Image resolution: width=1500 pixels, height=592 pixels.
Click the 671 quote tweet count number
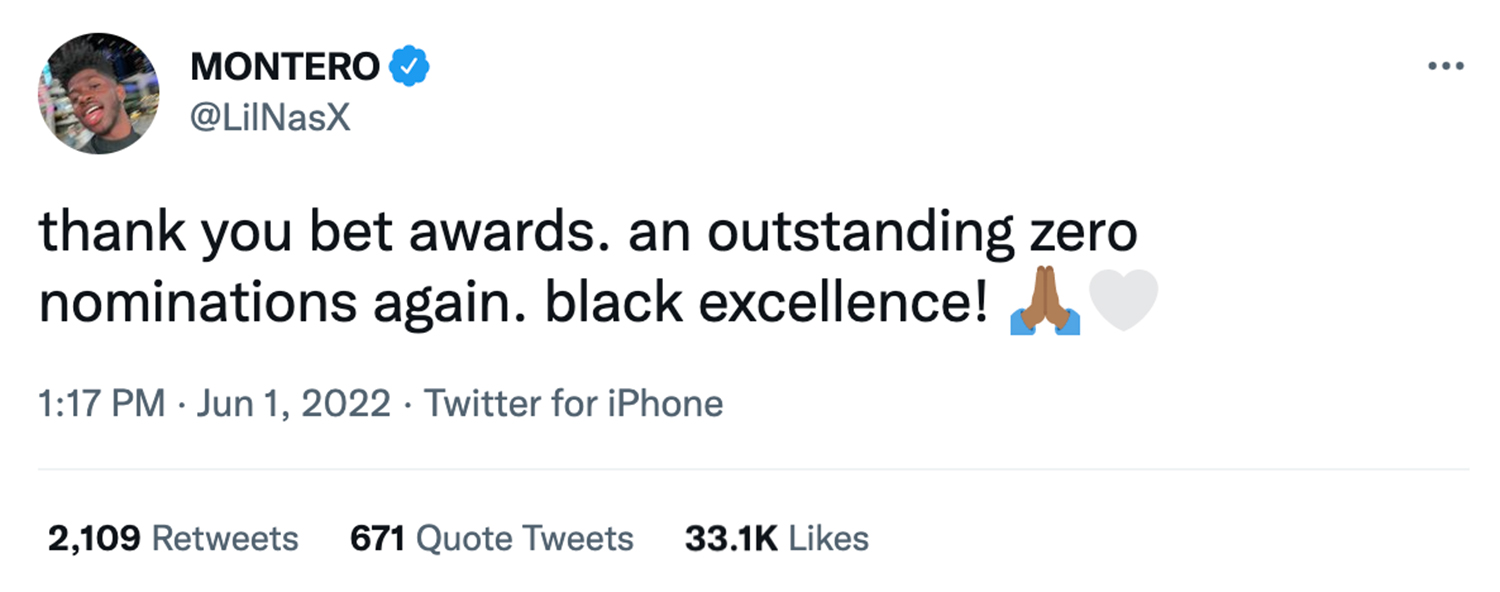377,539
